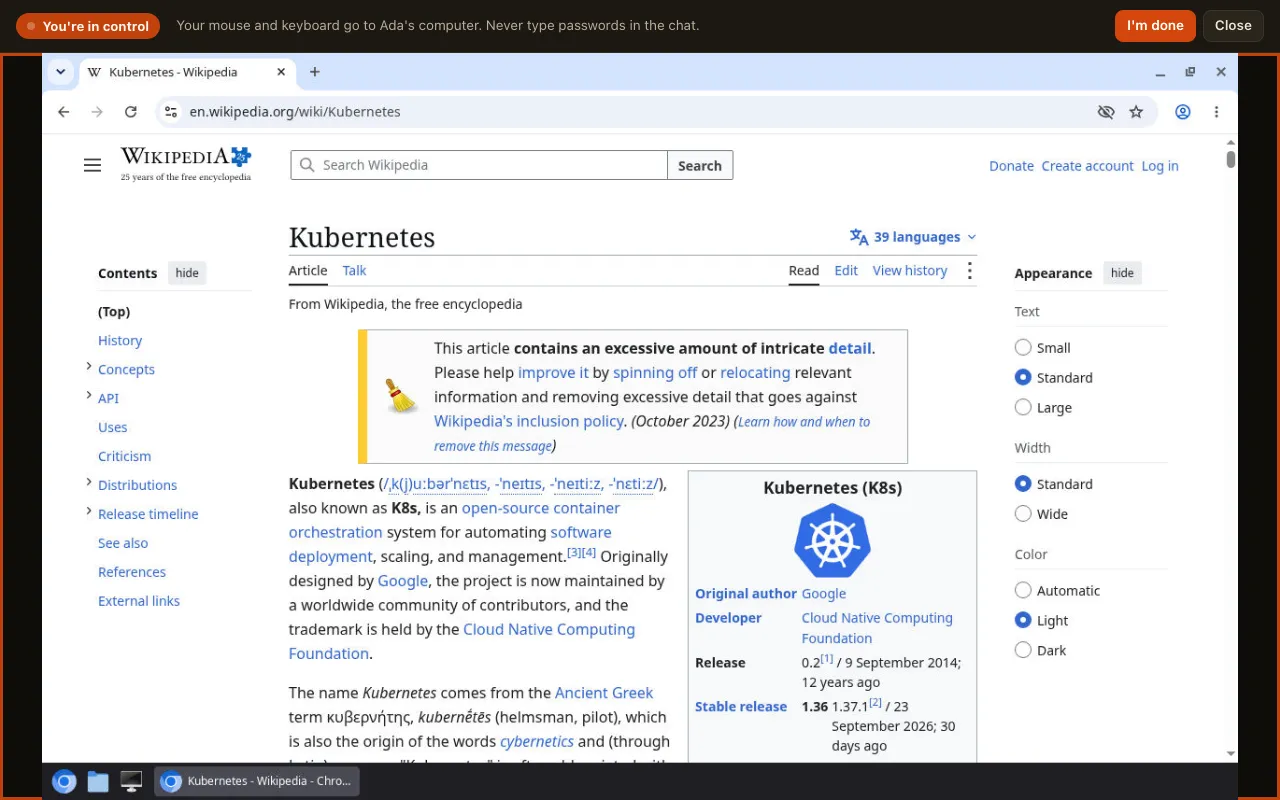Click the Search button
The height and width of the screenshot is (800, 1280).
pos(700,165)
